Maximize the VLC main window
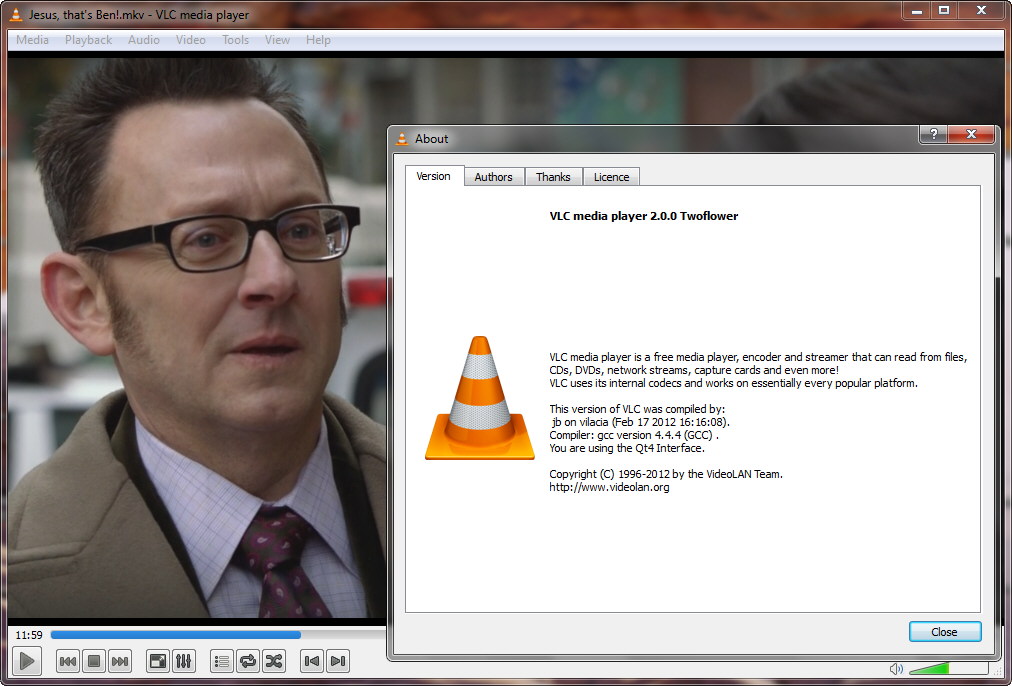Screen dimensions: 1012x686 pos(944,10)
